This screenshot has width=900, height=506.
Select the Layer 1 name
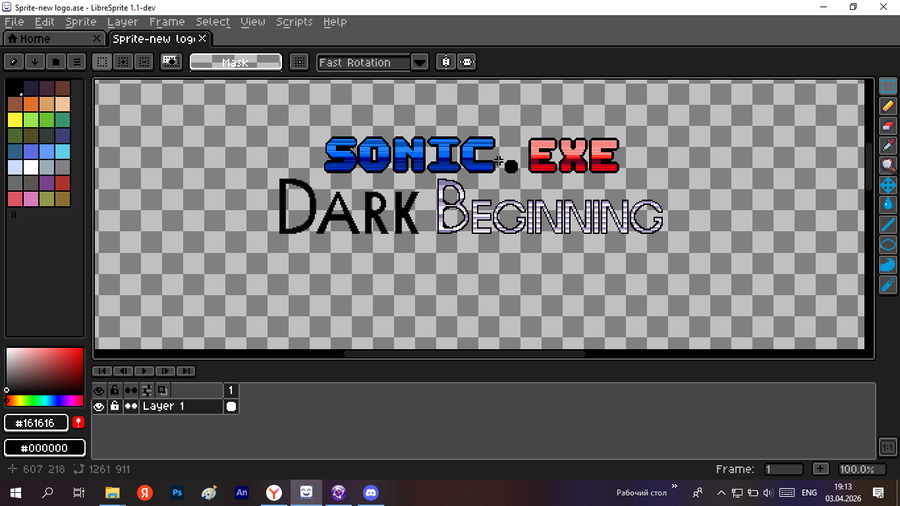pyautogui.click(x=181, y=407)
